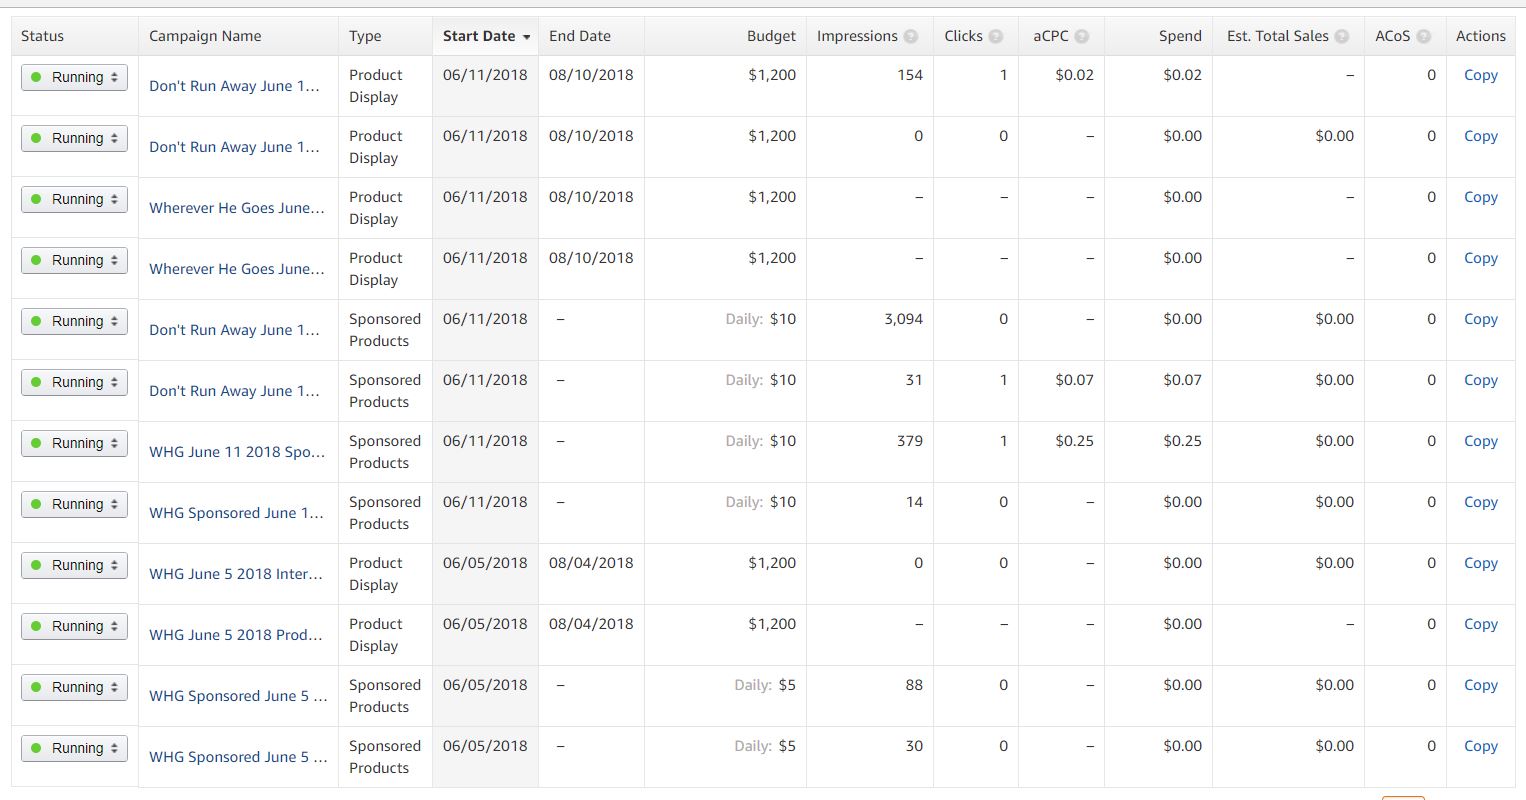Copy the first Don't Run Away campaign

1480,75
